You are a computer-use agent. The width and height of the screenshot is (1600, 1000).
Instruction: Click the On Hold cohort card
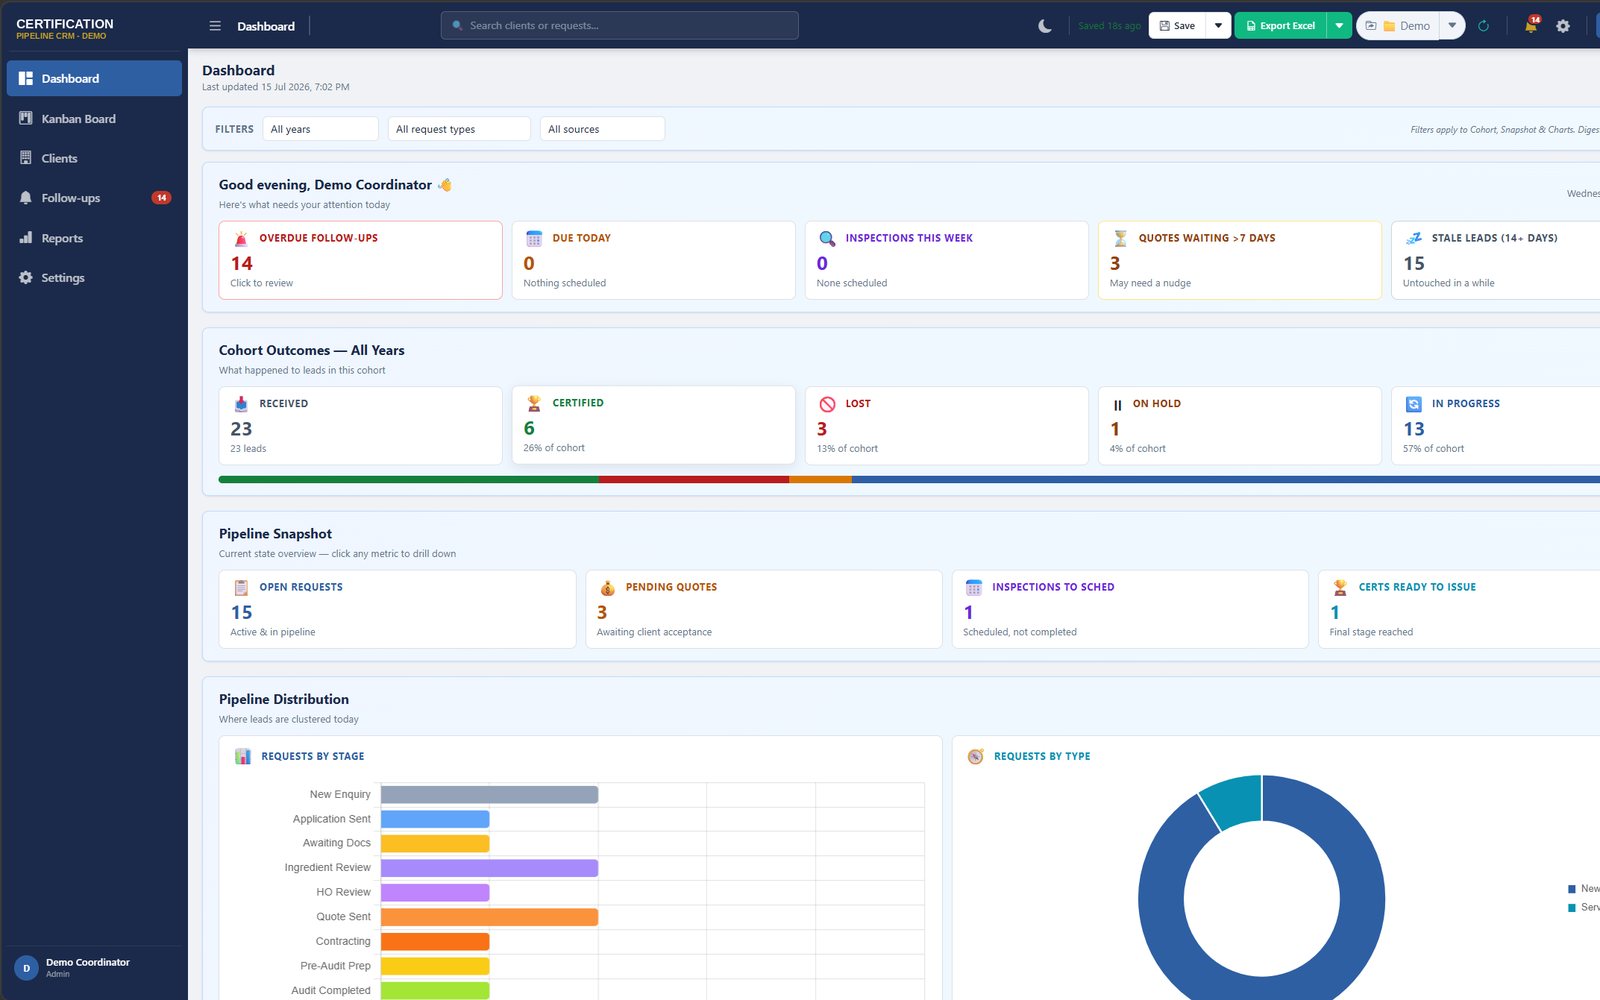pyautogui.click(x=1239, y=425)
